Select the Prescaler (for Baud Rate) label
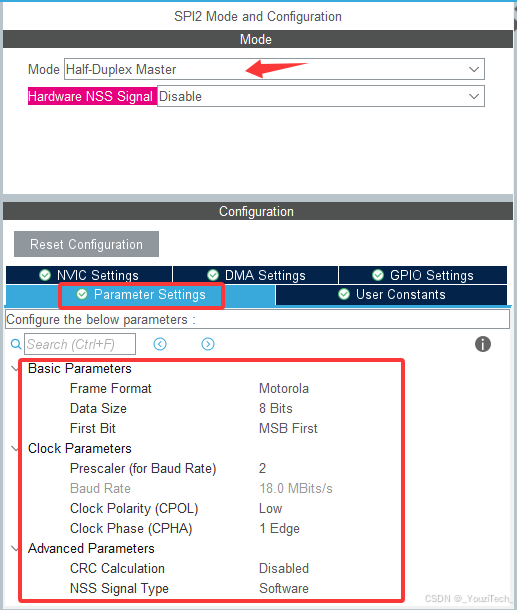This screenshot has height=610, width=517. click(143, 468)
